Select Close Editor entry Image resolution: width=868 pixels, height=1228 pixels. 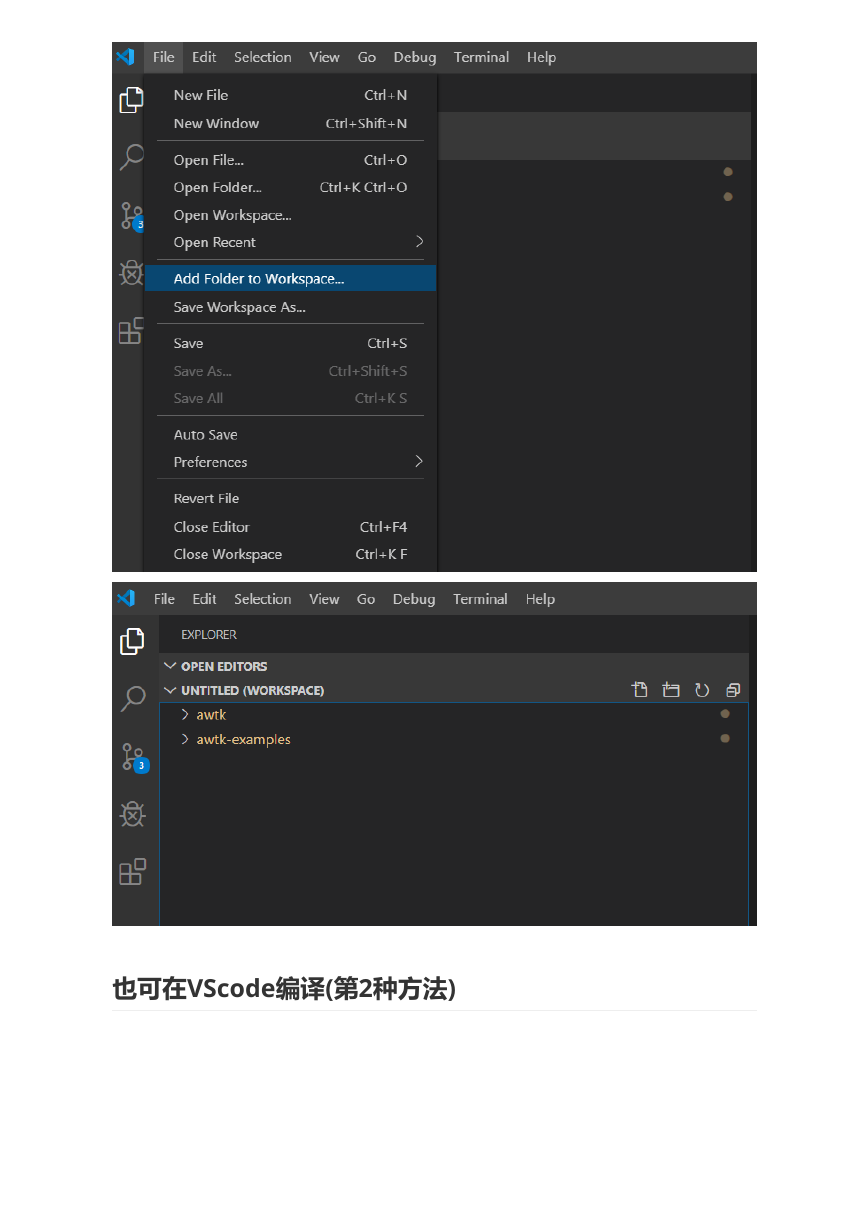[x=290, y=527]
